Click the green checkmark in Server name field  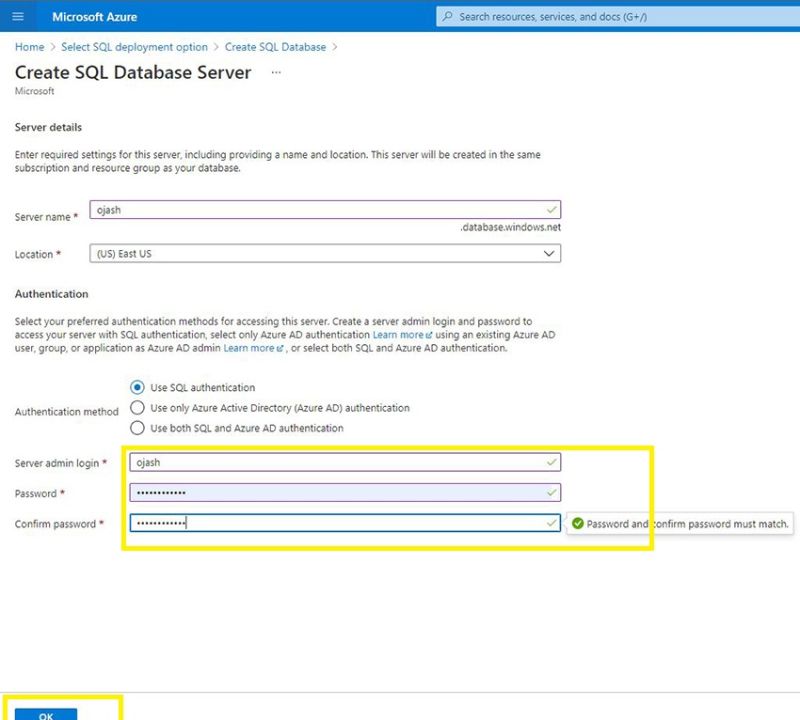tap(550, 209)
